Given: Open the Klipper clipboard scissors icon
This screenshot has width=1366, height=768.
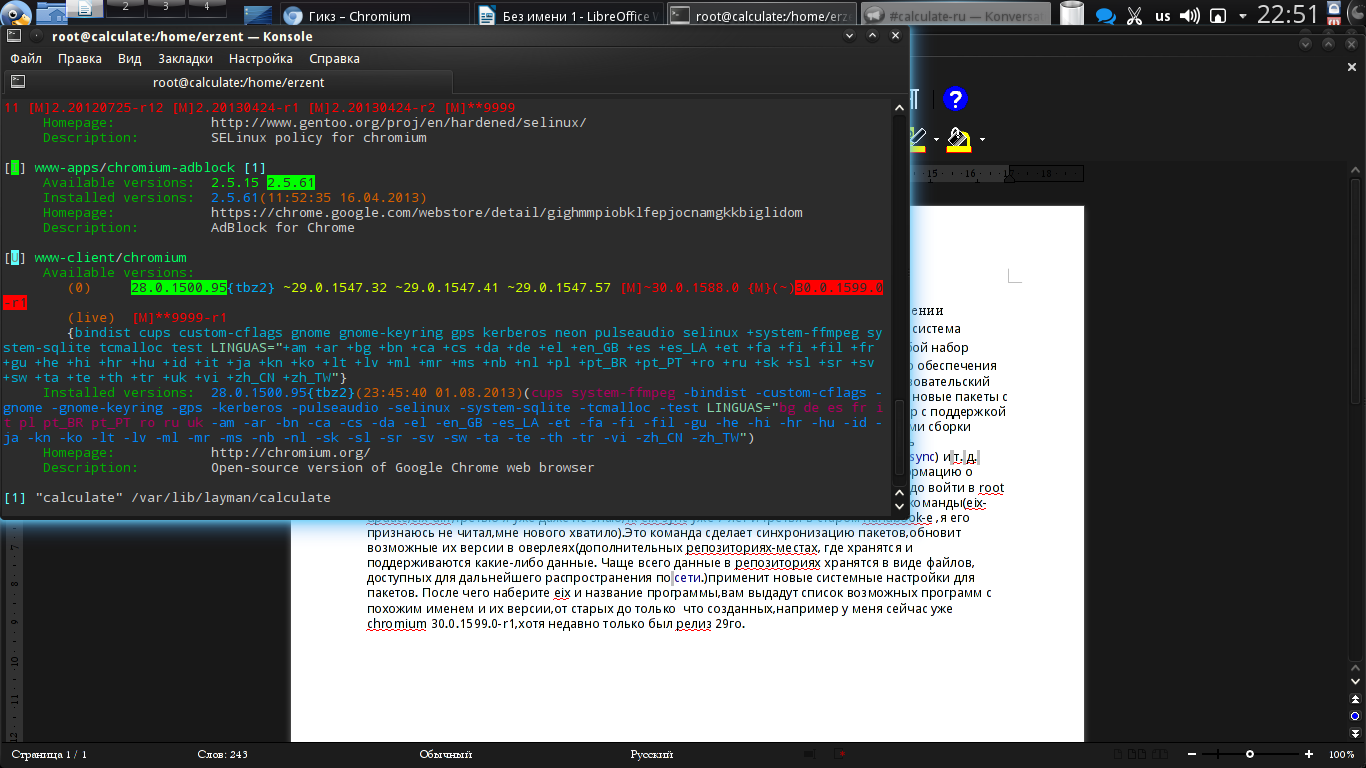Looking at the screenshot, I should pos(1134,15).
